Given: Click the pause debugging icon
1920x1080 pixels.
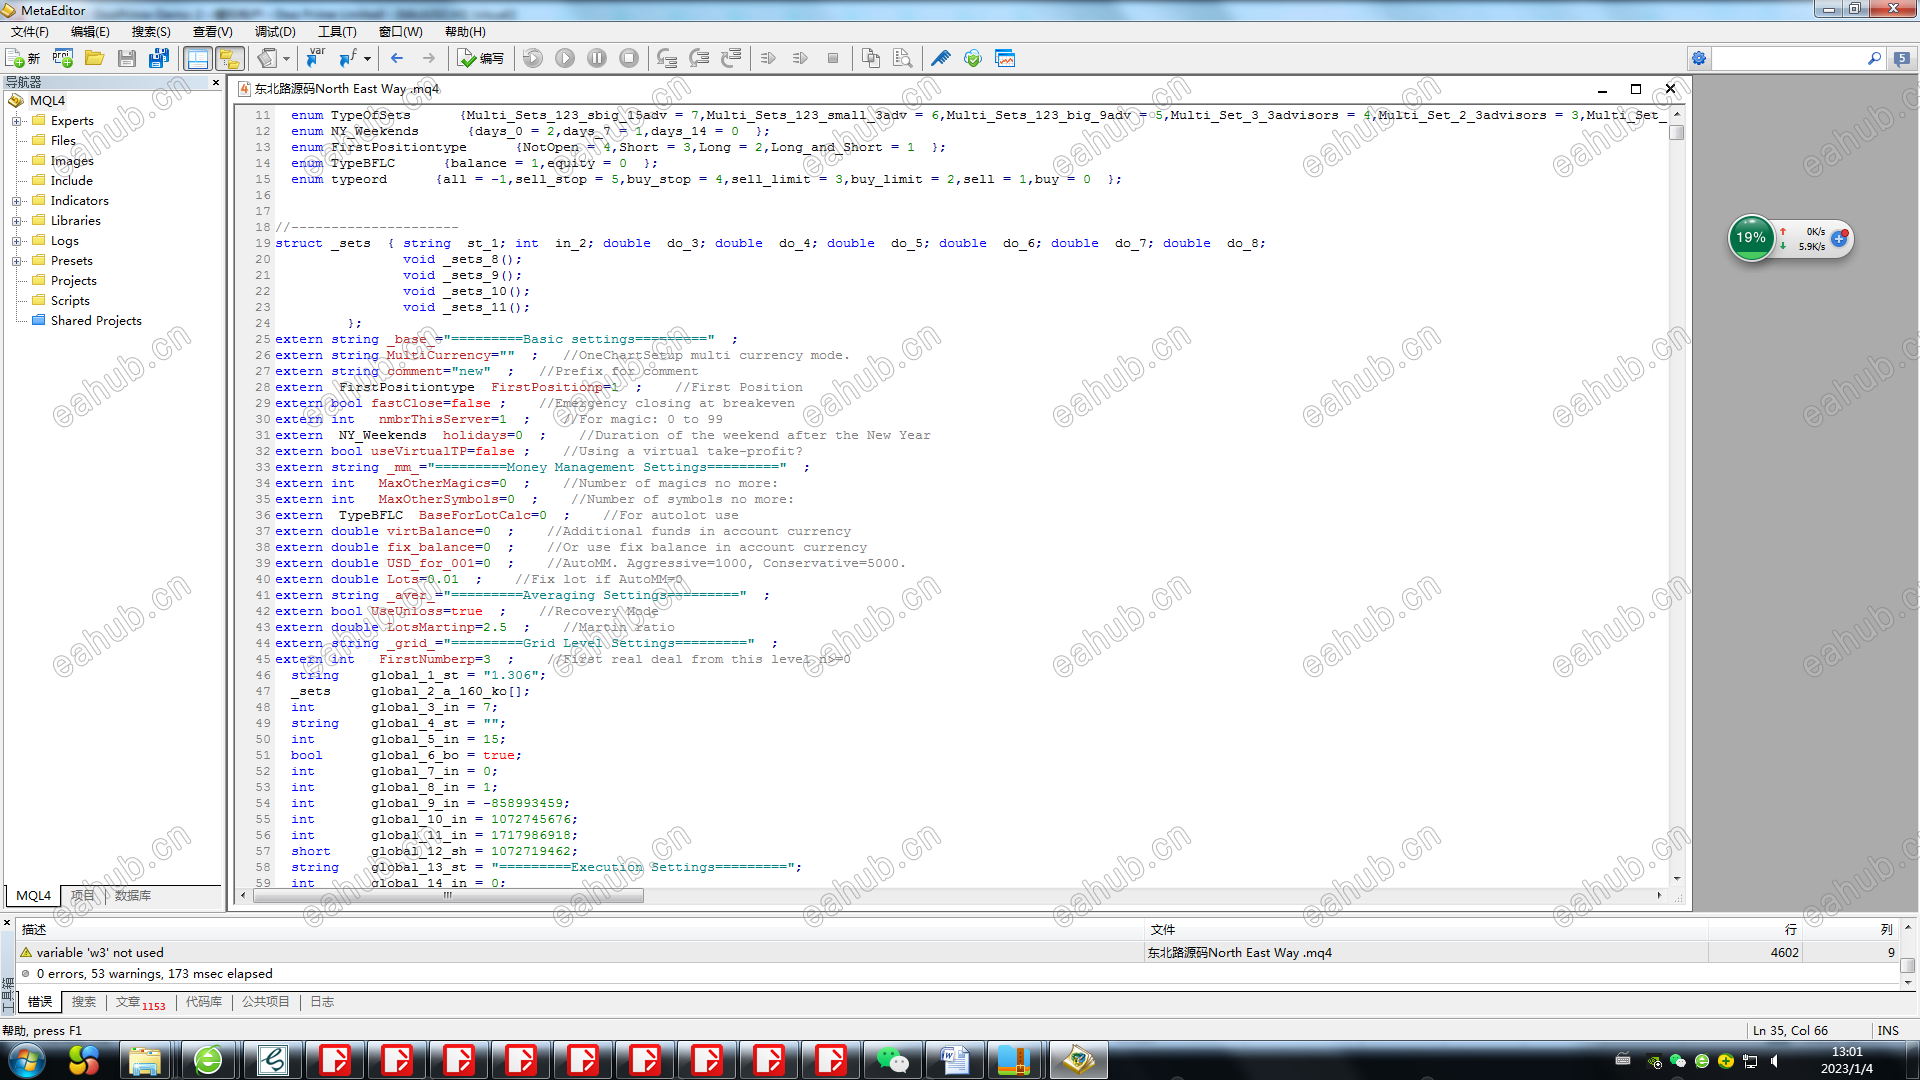Looking at the screenshot, I should (x=597, y=58).
